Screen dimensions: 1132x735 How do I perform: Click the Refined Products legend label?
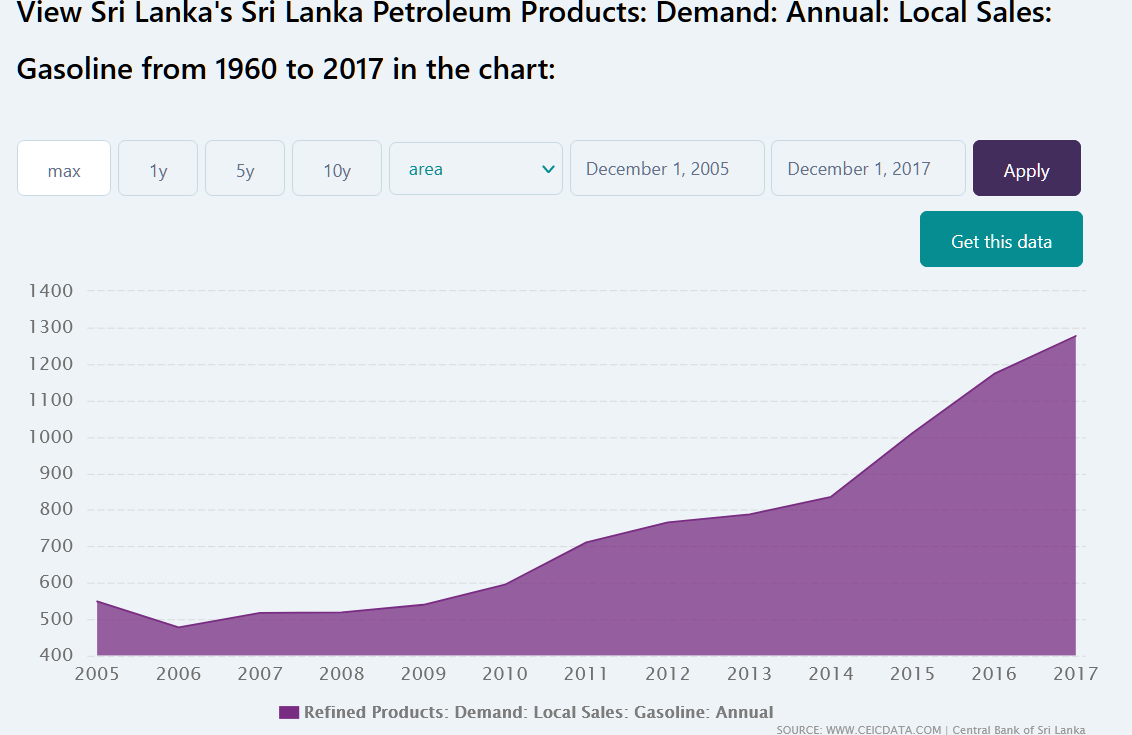click(x=539, y=712)
